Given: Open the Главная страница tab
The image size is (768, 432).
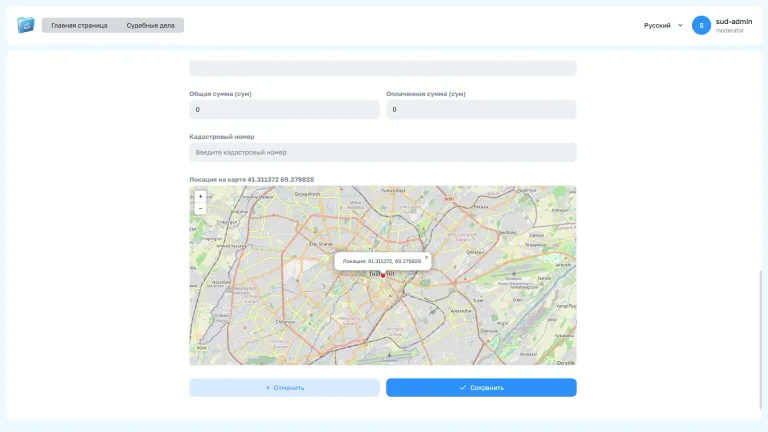Looking at the screenshot, I should coord(79,25).
